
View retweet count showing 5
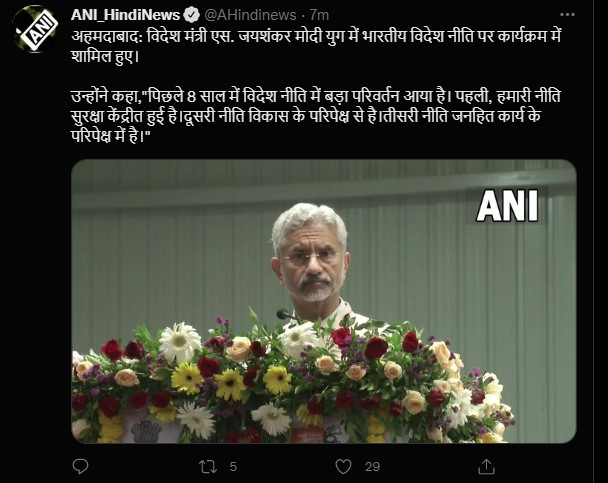tap(233, 466)
